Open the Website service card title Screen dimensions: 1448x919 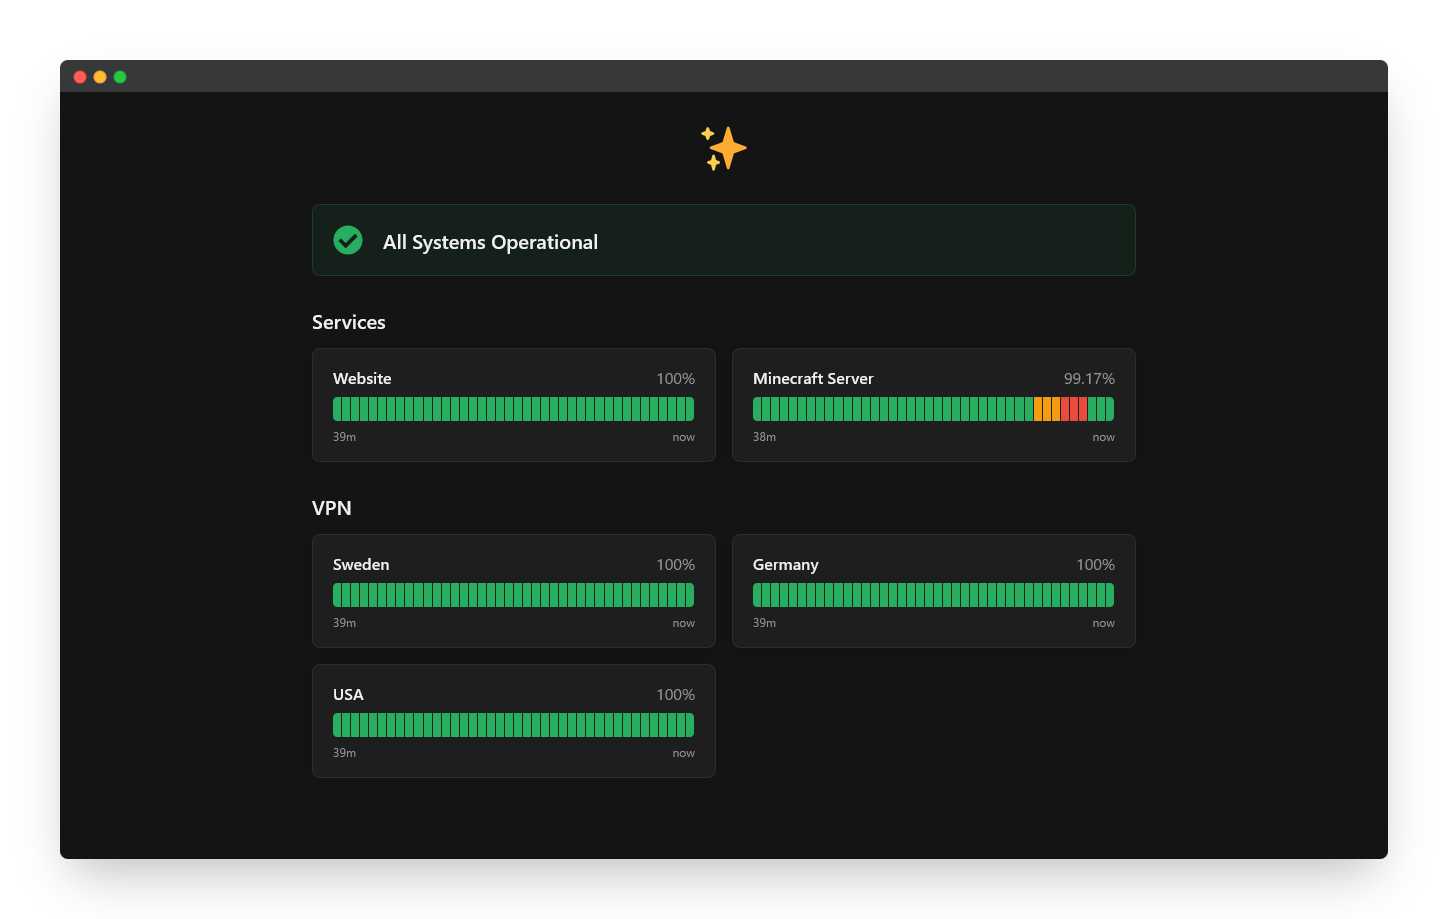(362, 379)
